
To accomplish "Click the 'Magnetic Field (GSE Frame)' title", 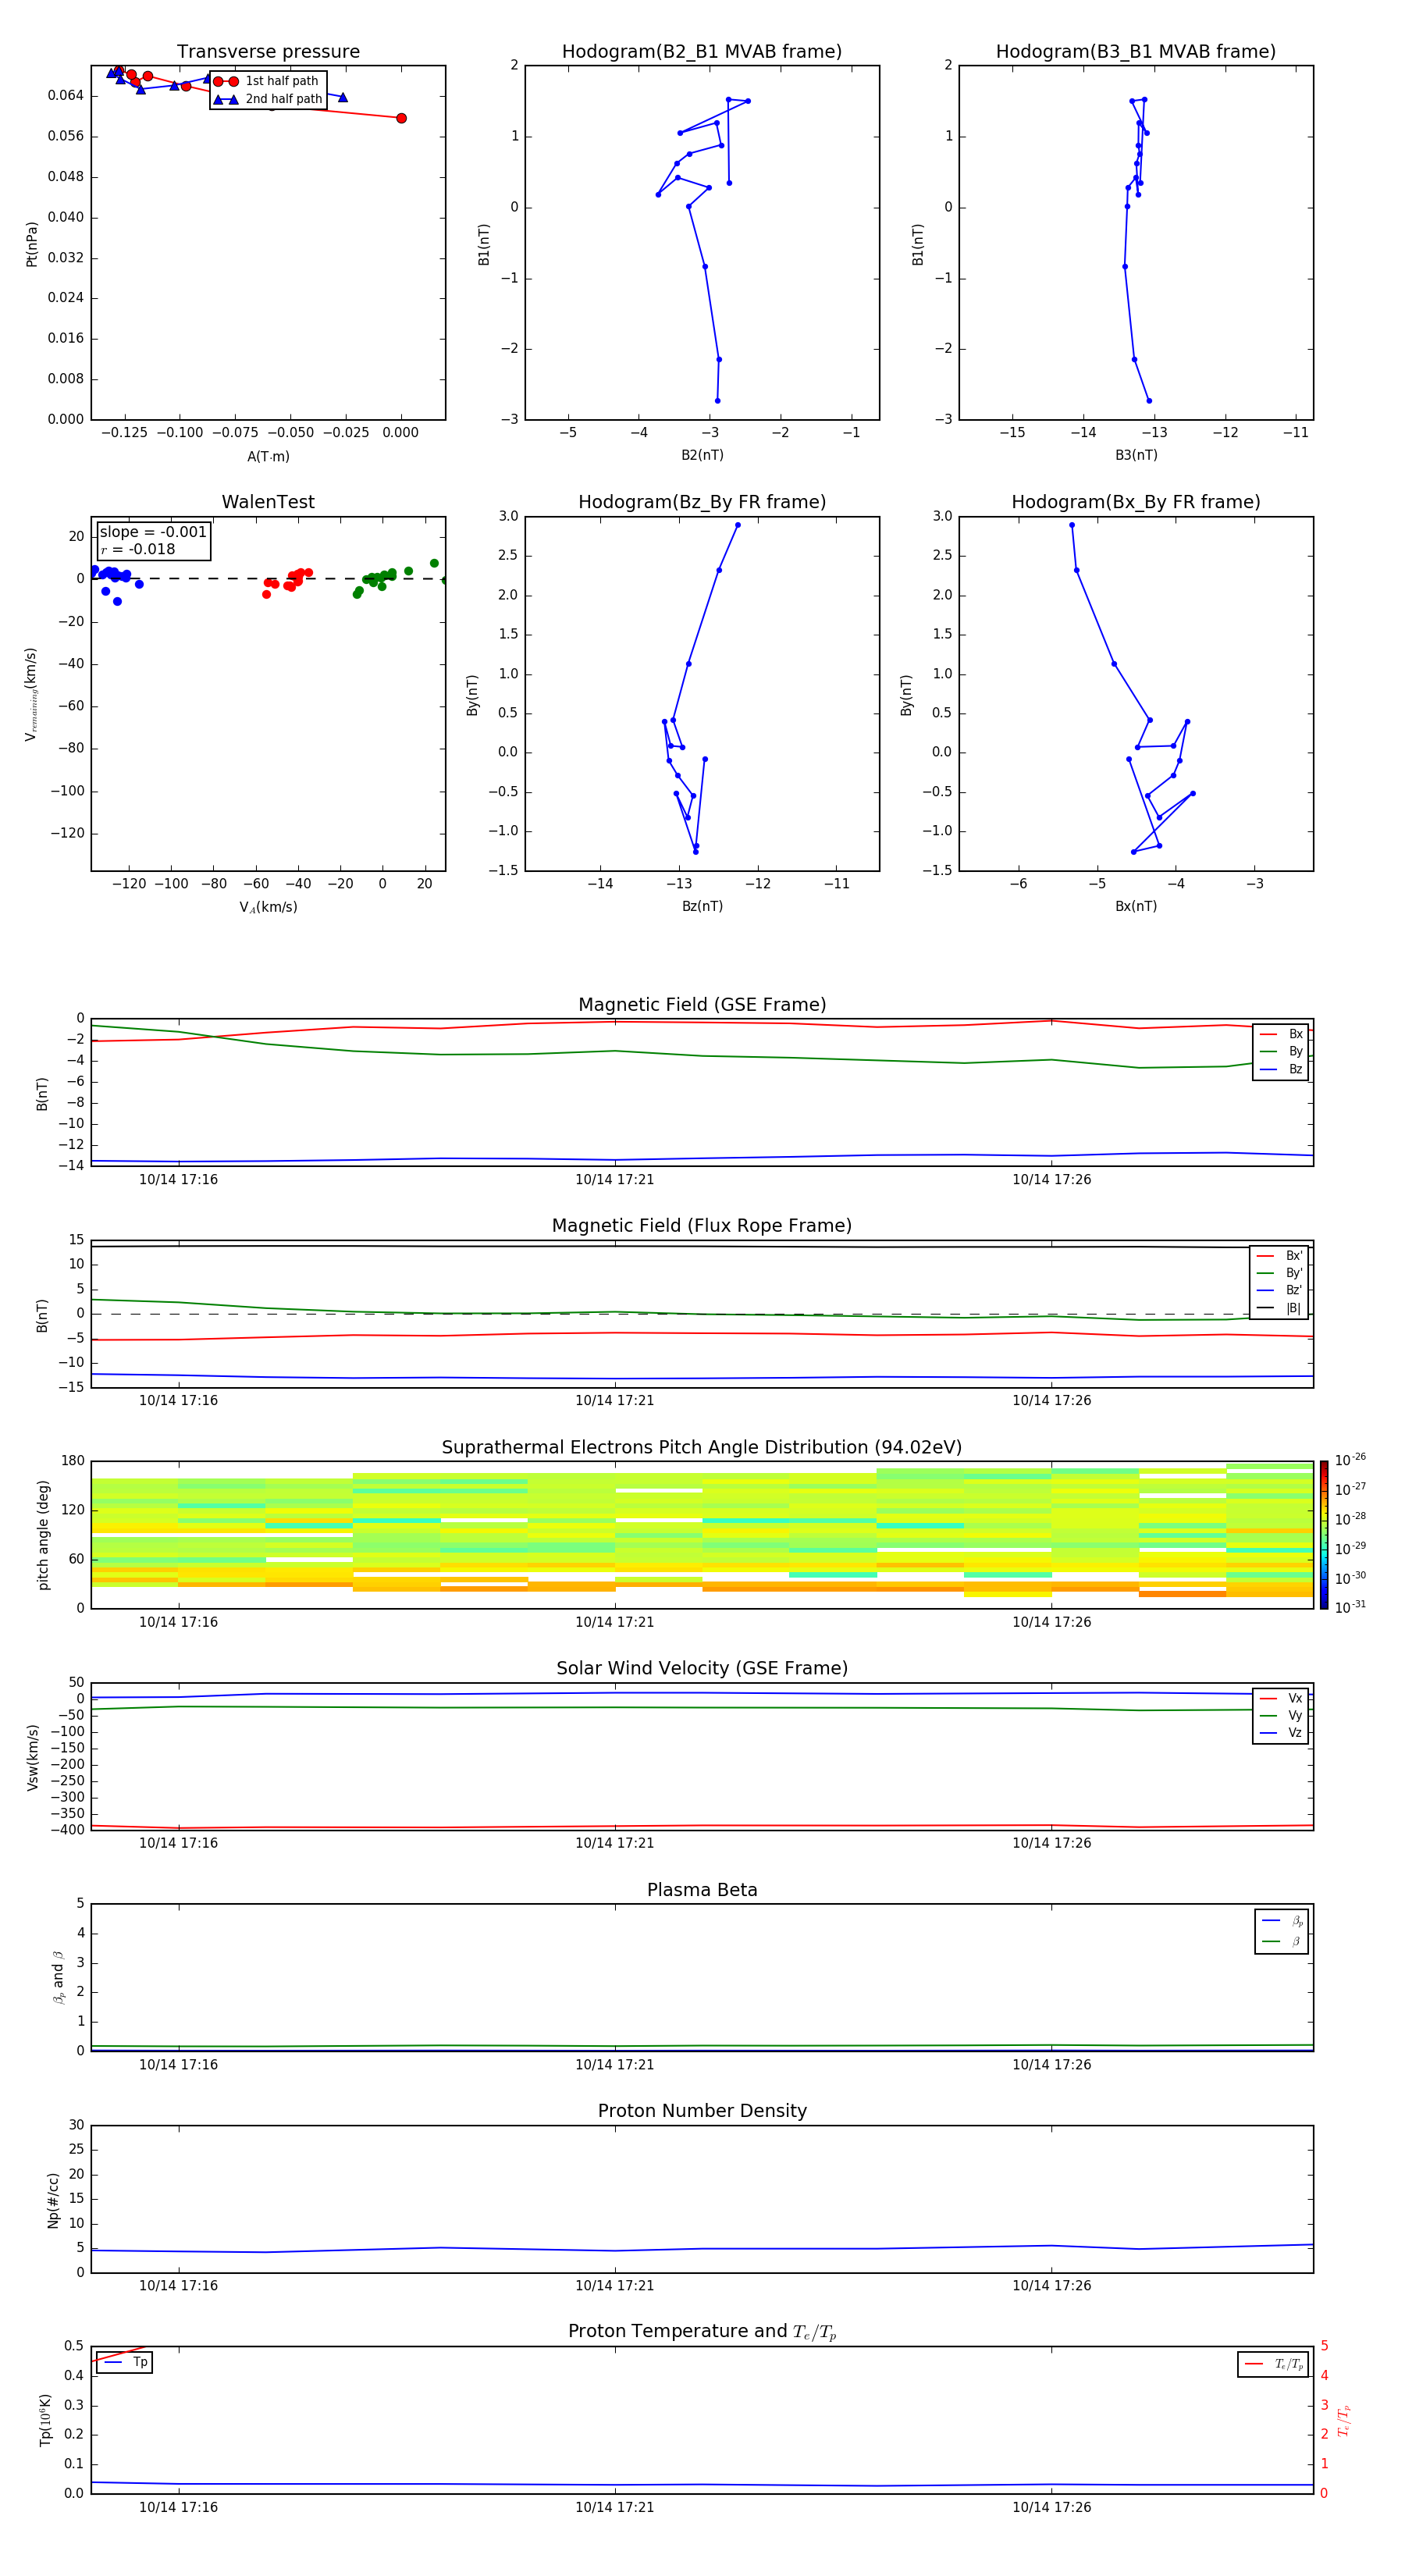I will [702, 1004].
